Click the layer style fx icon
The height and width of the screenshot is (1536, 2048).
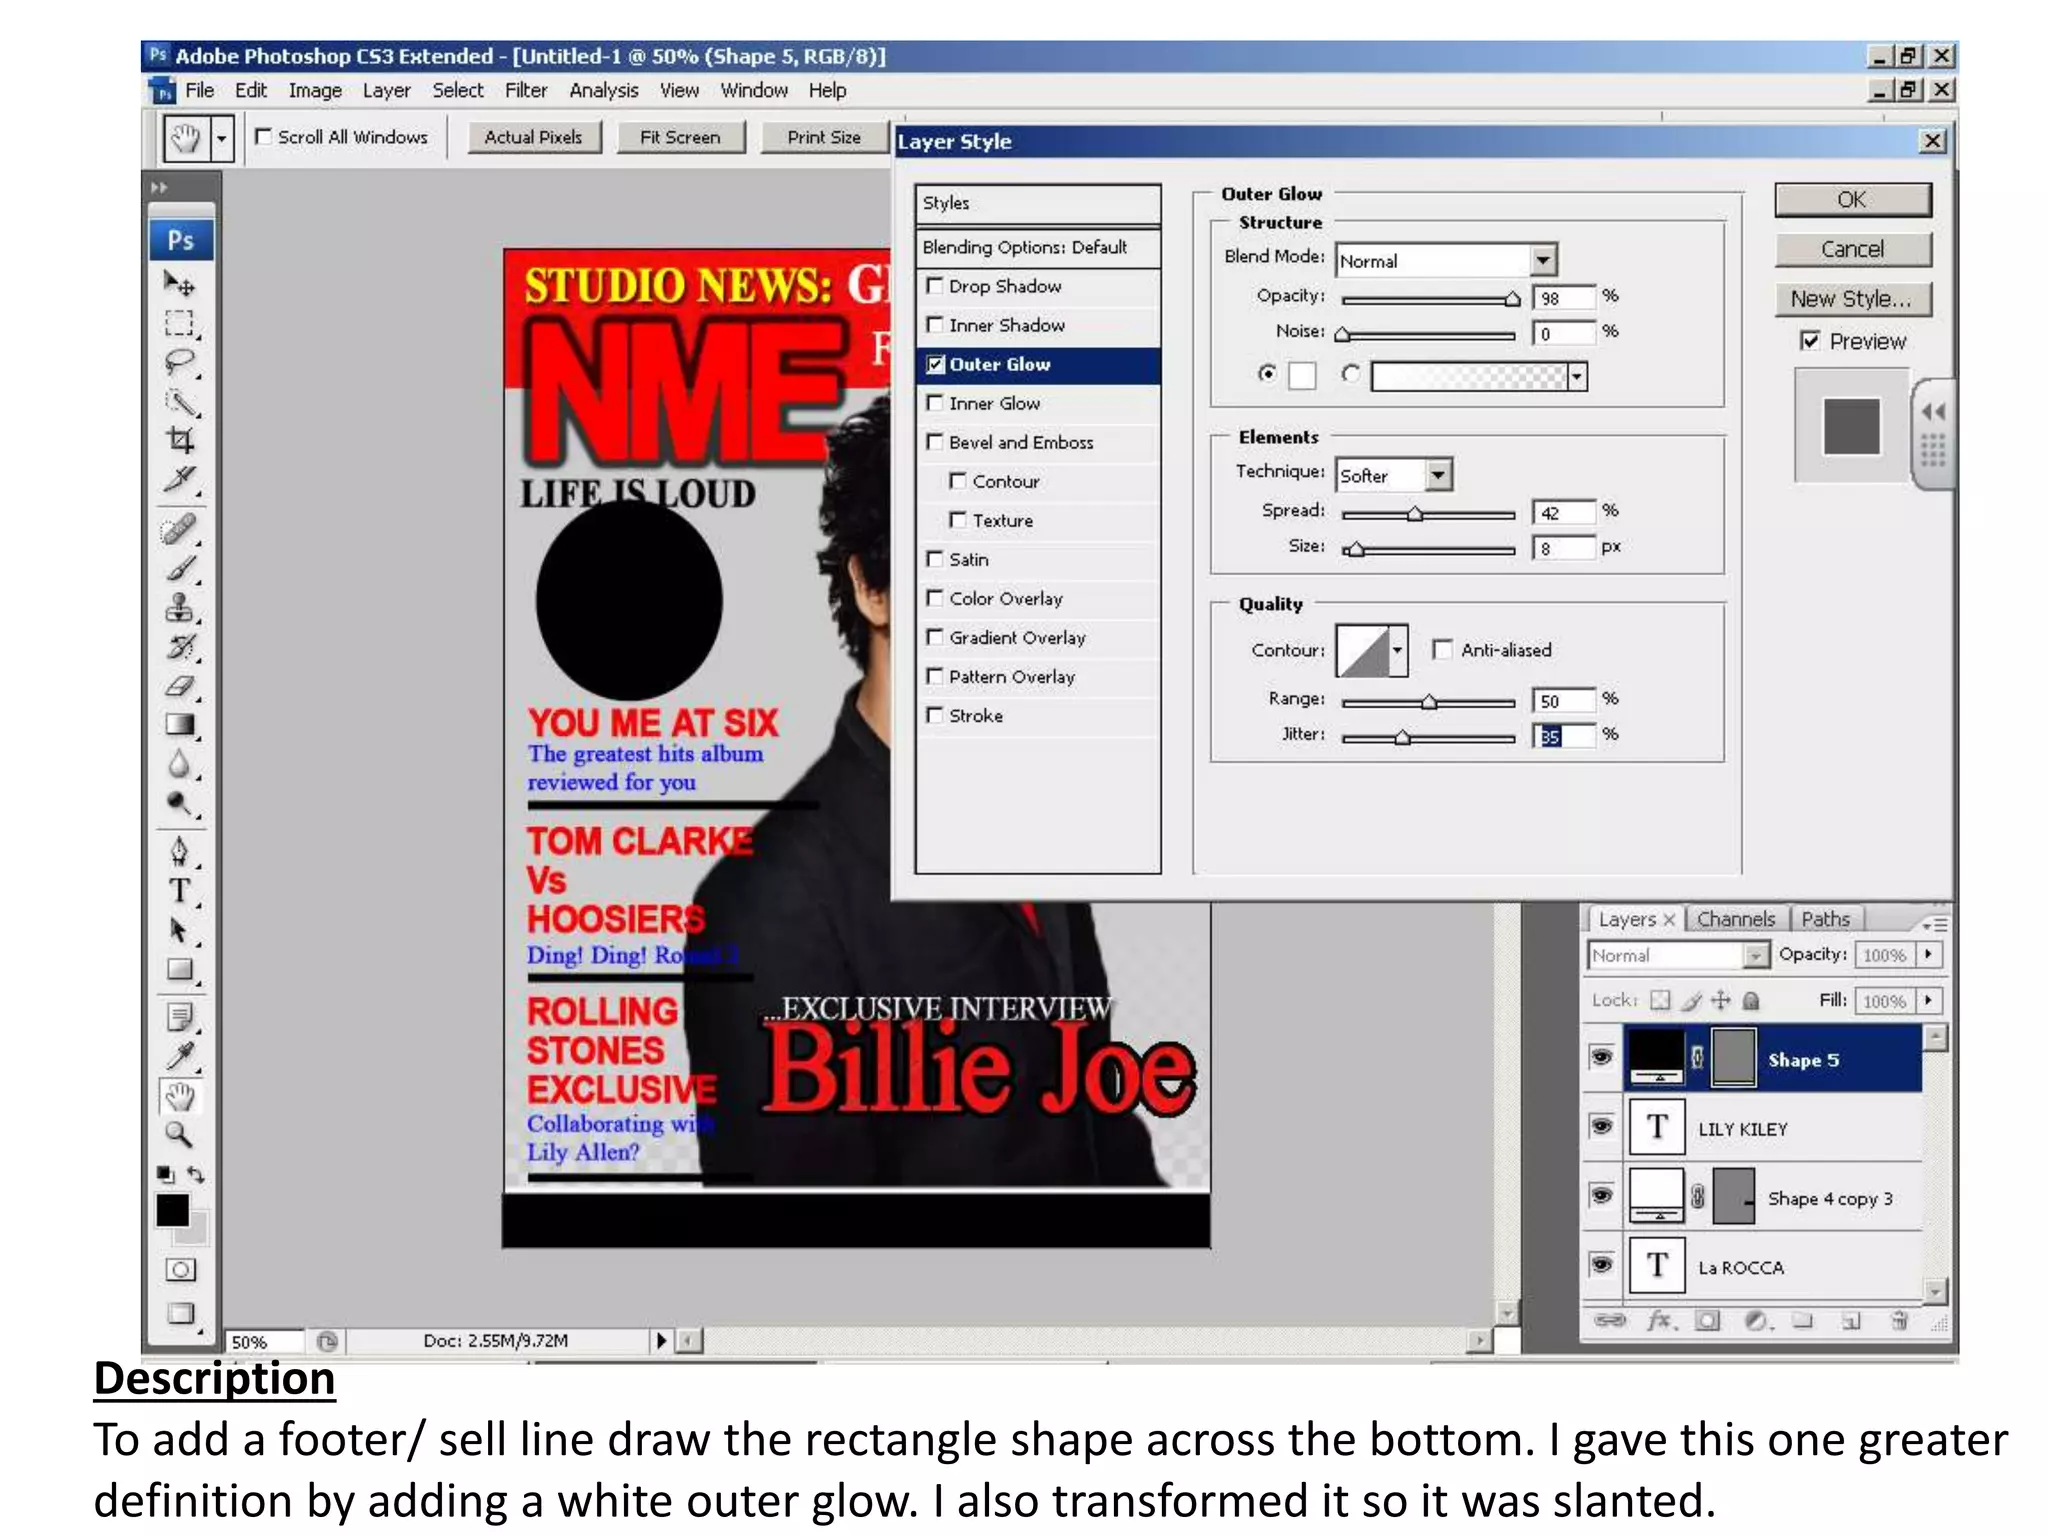[1659, 1321]
